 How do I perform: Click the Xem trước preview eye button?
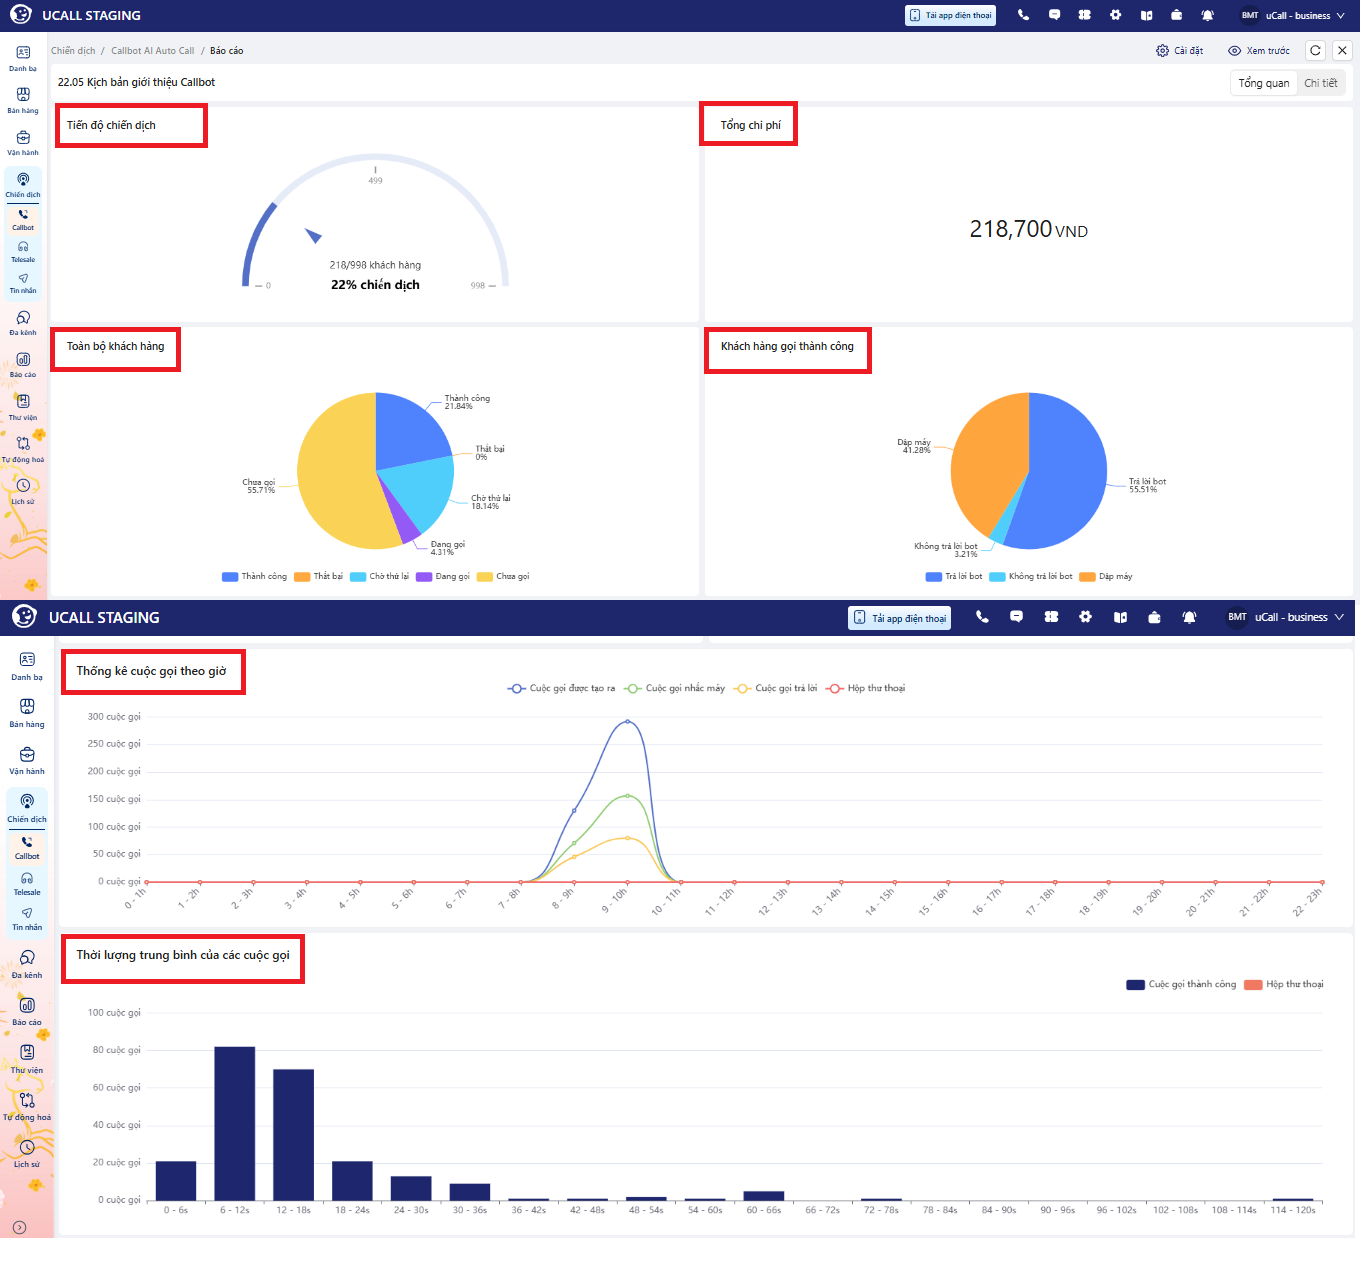coord(1259,51)
